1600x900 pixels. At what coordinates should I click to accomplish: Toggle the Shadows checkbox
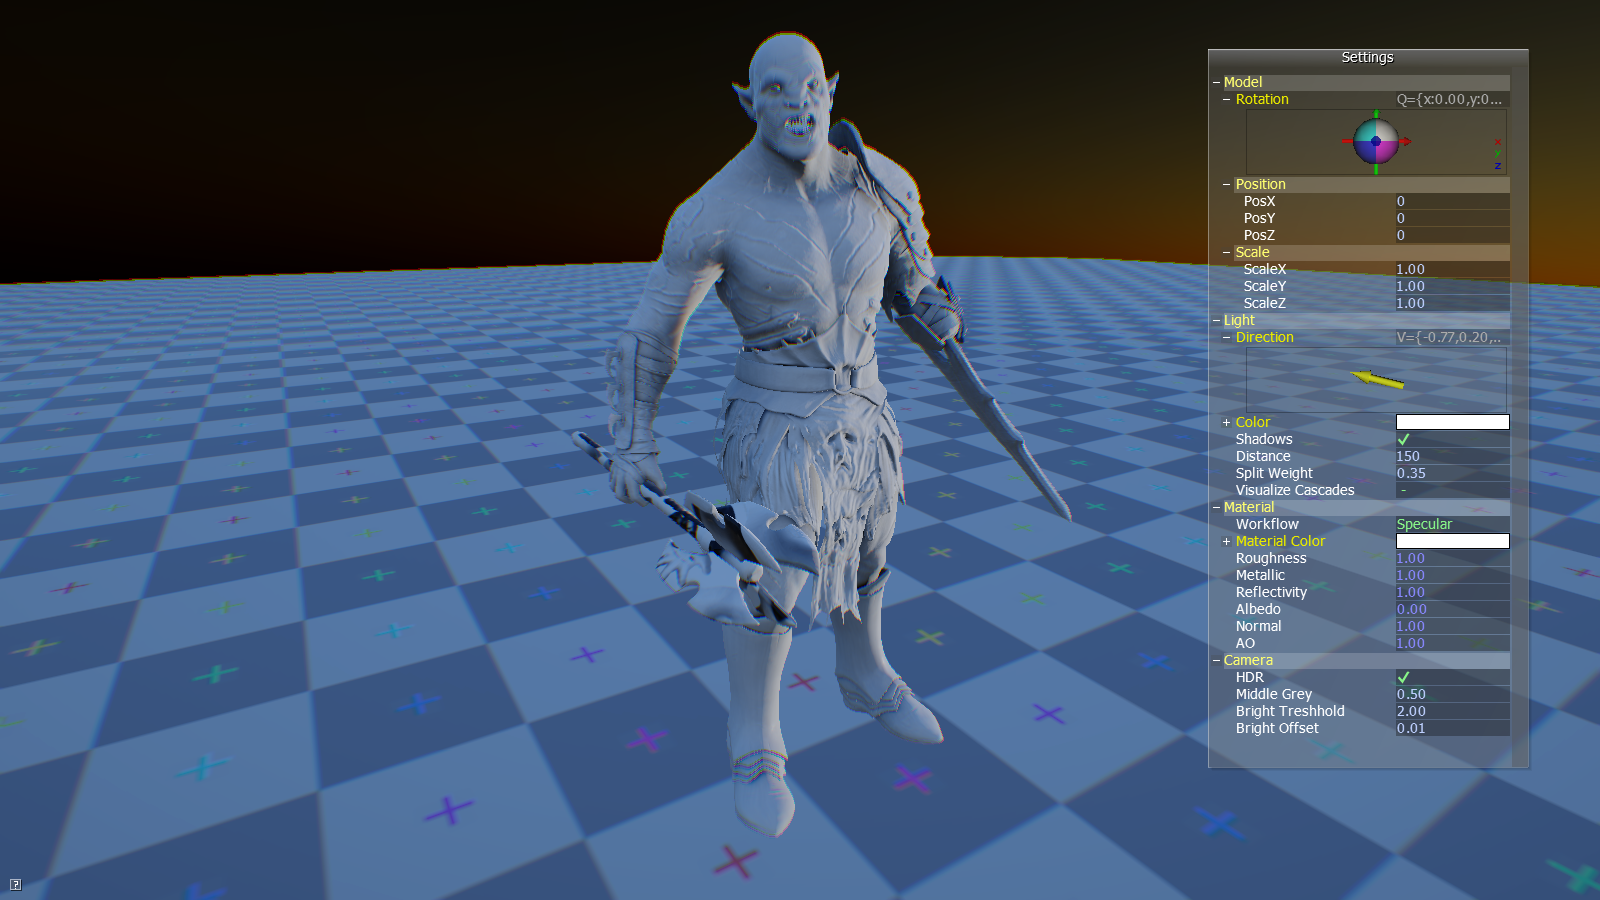[1403, 439]
